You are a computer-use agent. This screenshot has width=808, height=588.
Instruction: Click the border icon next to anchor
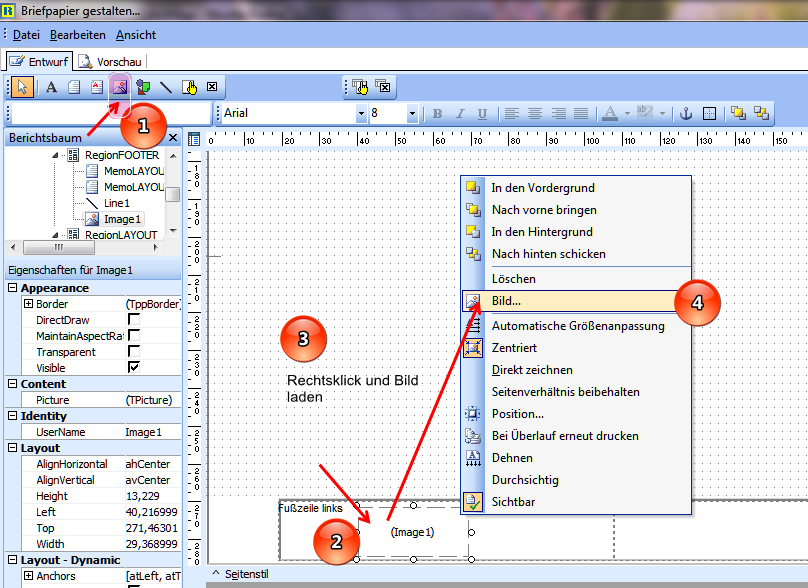[x=710, y=113]
